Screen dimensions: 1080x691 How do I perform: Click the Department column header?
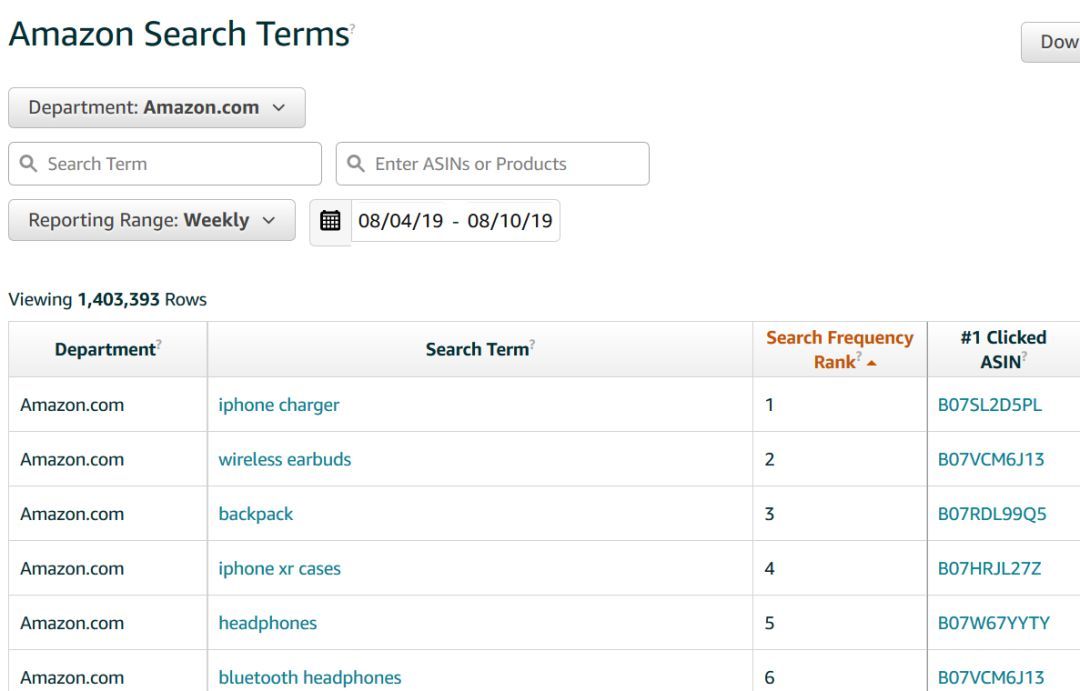[x=107, y=349]
